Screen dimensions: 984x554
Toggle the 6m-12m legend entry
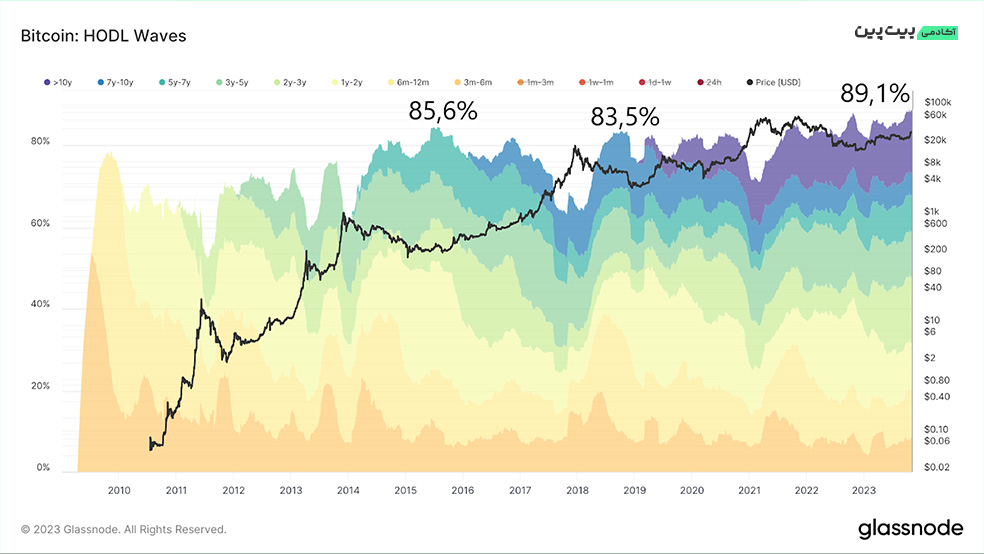tap(409, 82)
